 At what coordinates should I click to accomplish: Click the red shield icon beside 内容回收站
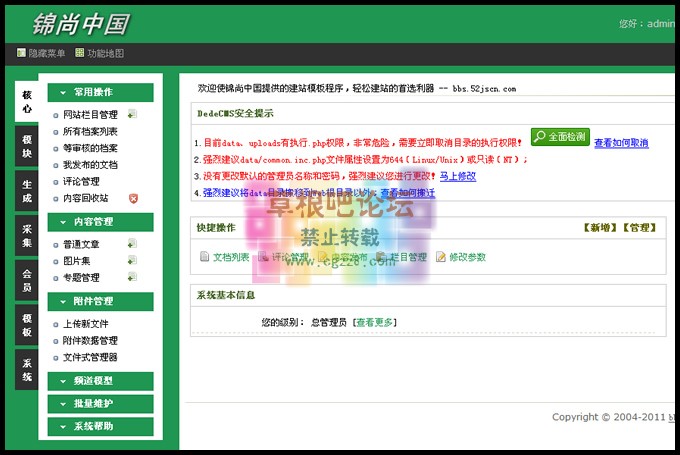pyautogui.click(x=133, y=198)
